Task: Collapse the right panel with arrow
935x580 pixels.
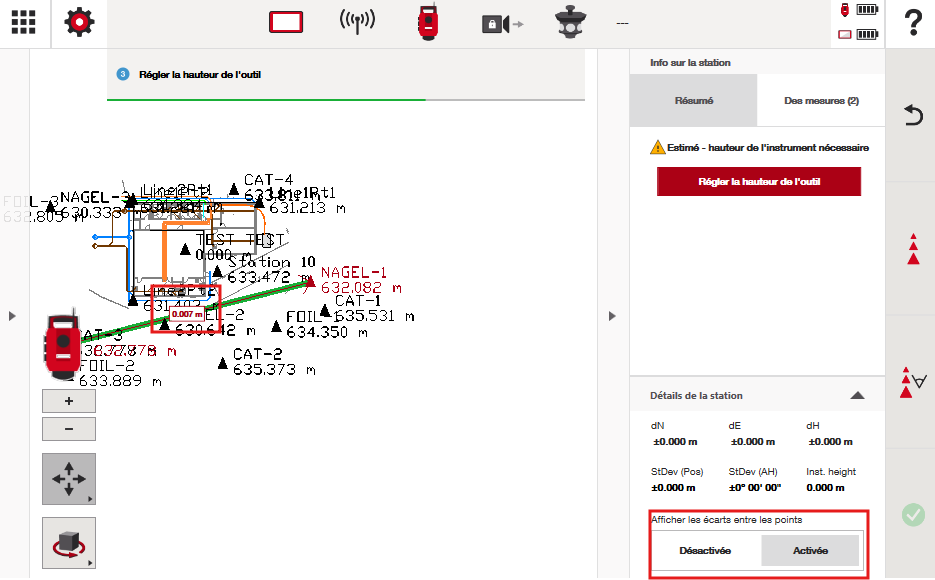Action: [x=612, y=316]
